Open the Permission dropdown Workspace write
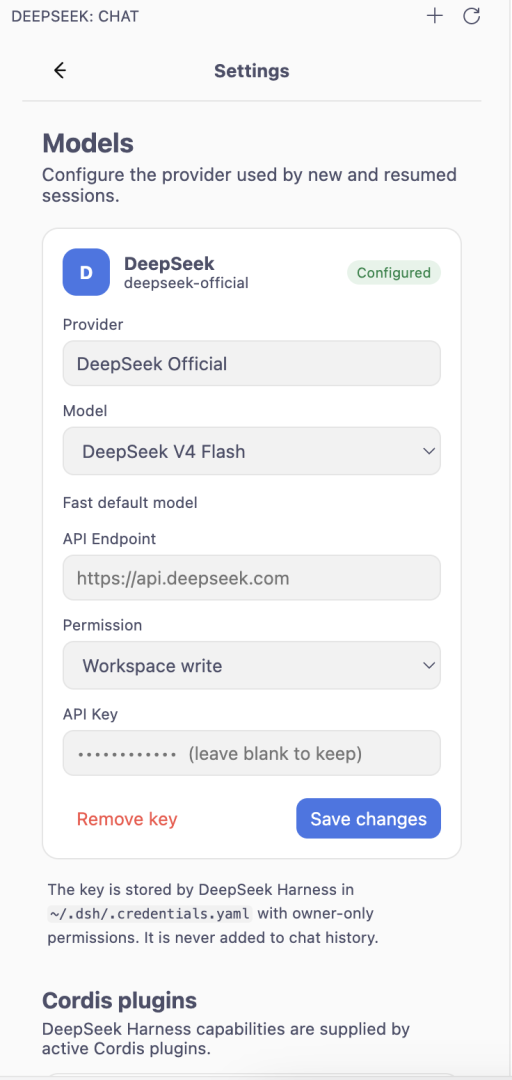Viewport: 512px width, 1080px height. 252,665
